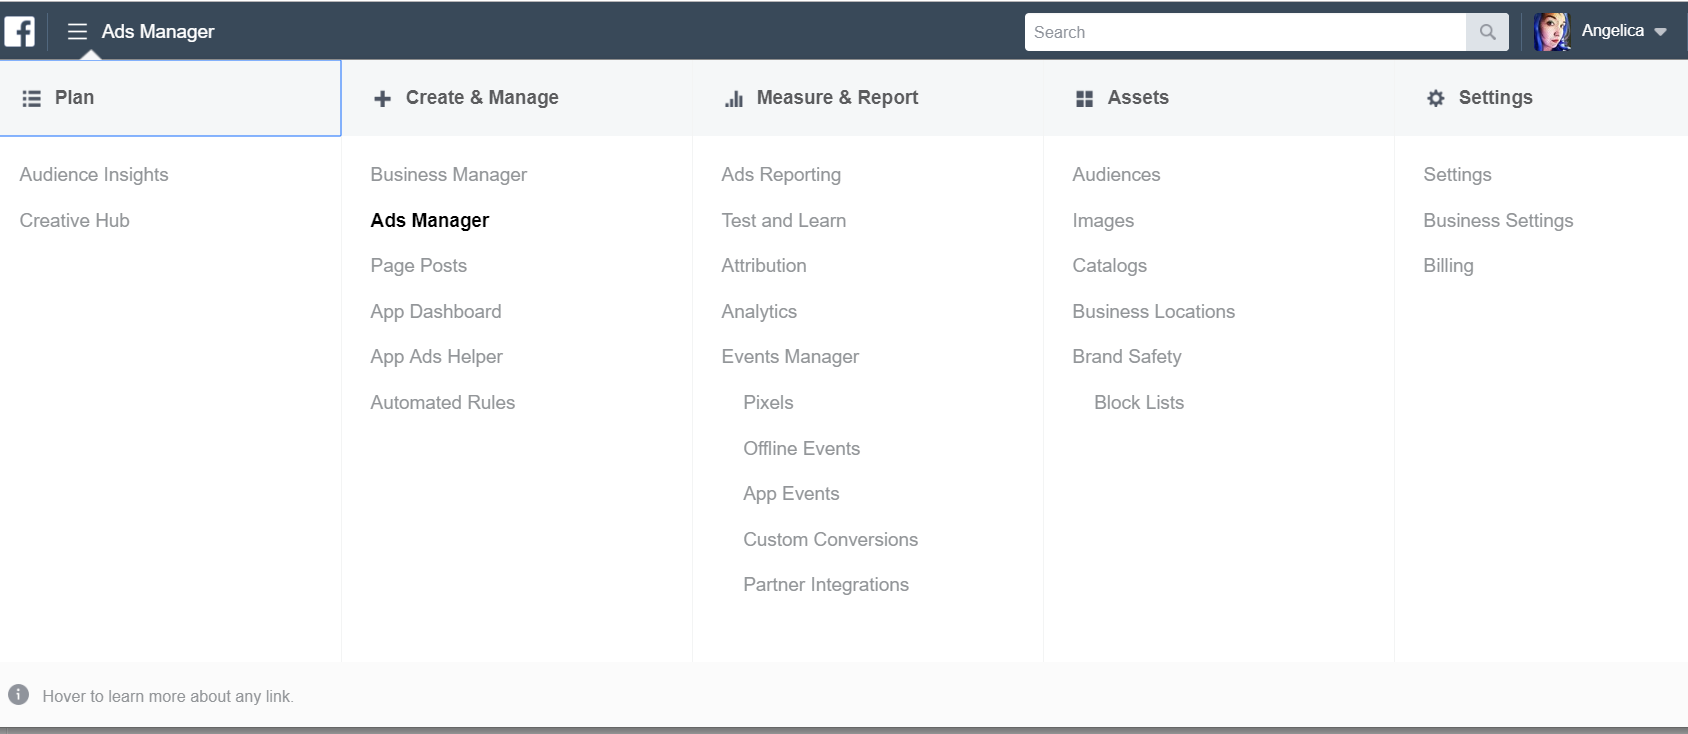Open Custom Conversions

click(x=830, y=540)
